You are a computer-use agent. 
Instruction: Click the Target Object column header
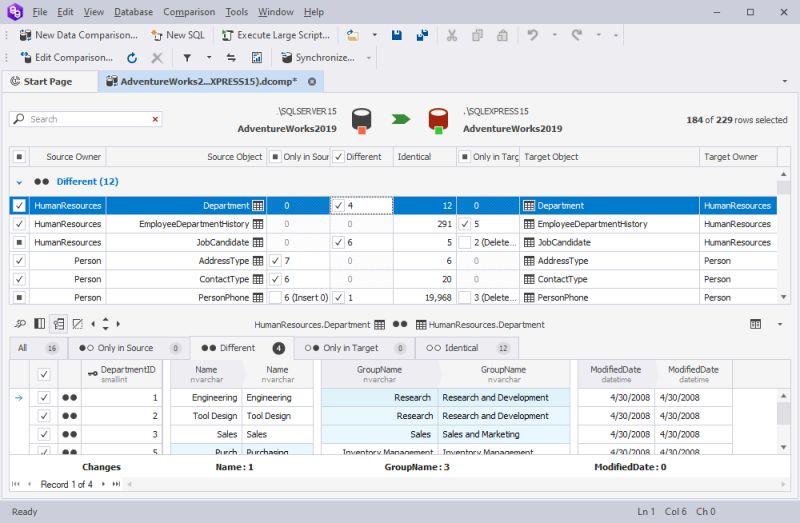609,157
